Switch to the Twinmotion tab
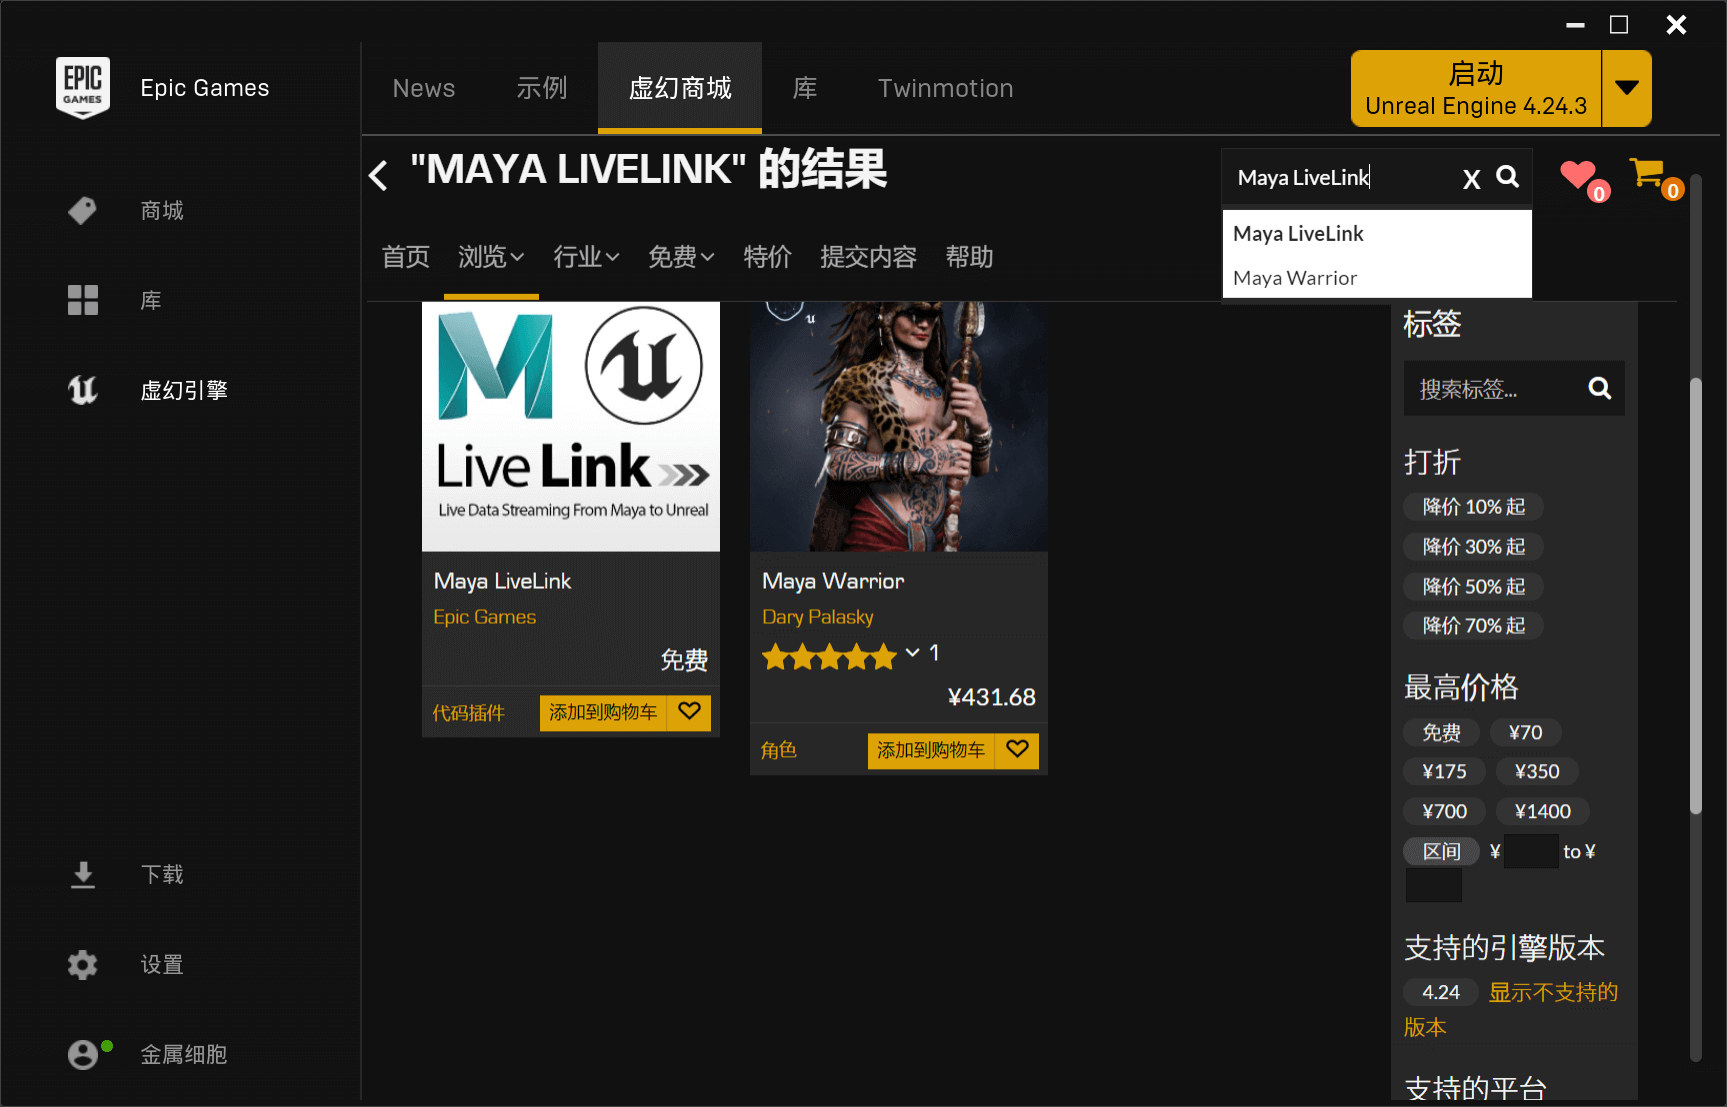Image resolution: width=1727 pixels, height=1107 pixels. [x=946, y=88]
